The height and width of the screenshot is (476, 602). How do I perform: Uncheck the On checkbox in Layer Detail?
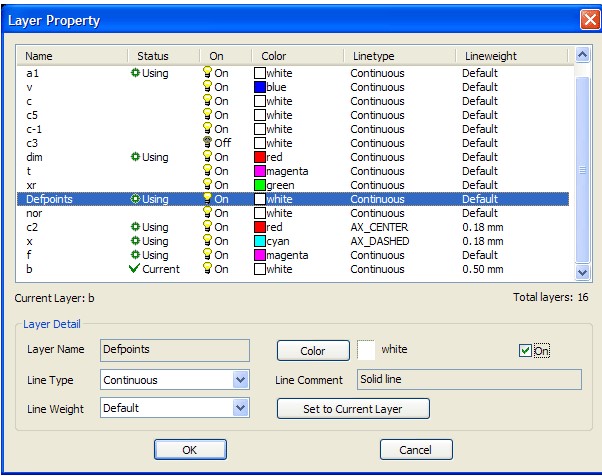click(x=526, y=351)
